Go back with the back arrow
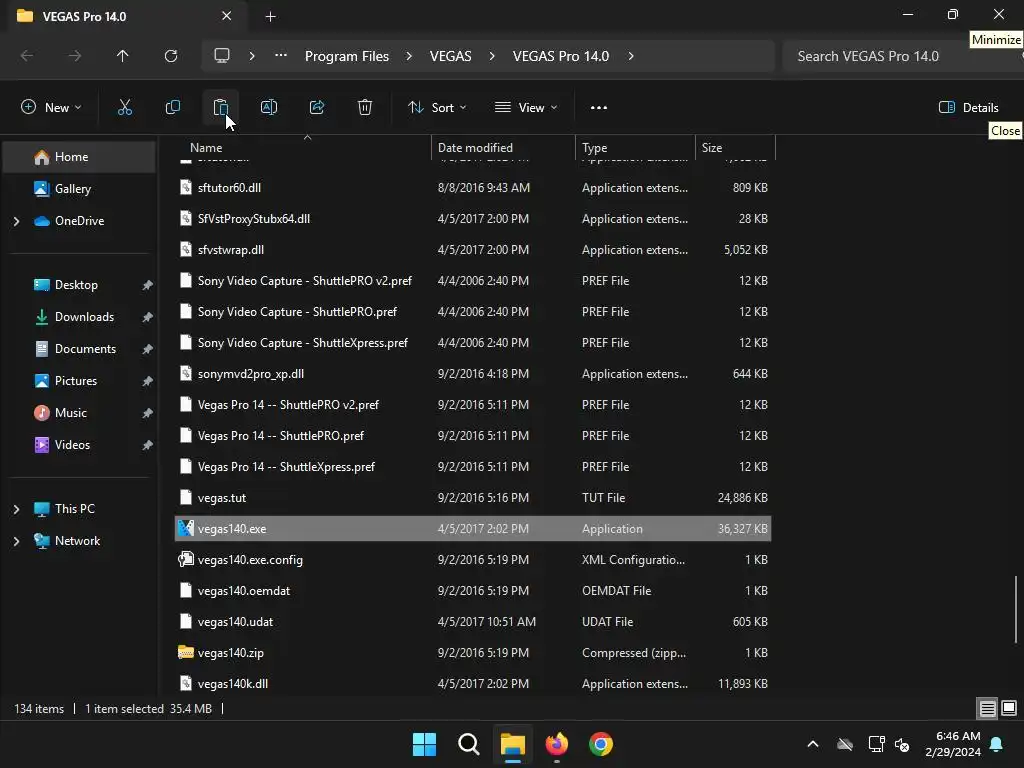The image size is (1024, 768). tap(27, 56)
